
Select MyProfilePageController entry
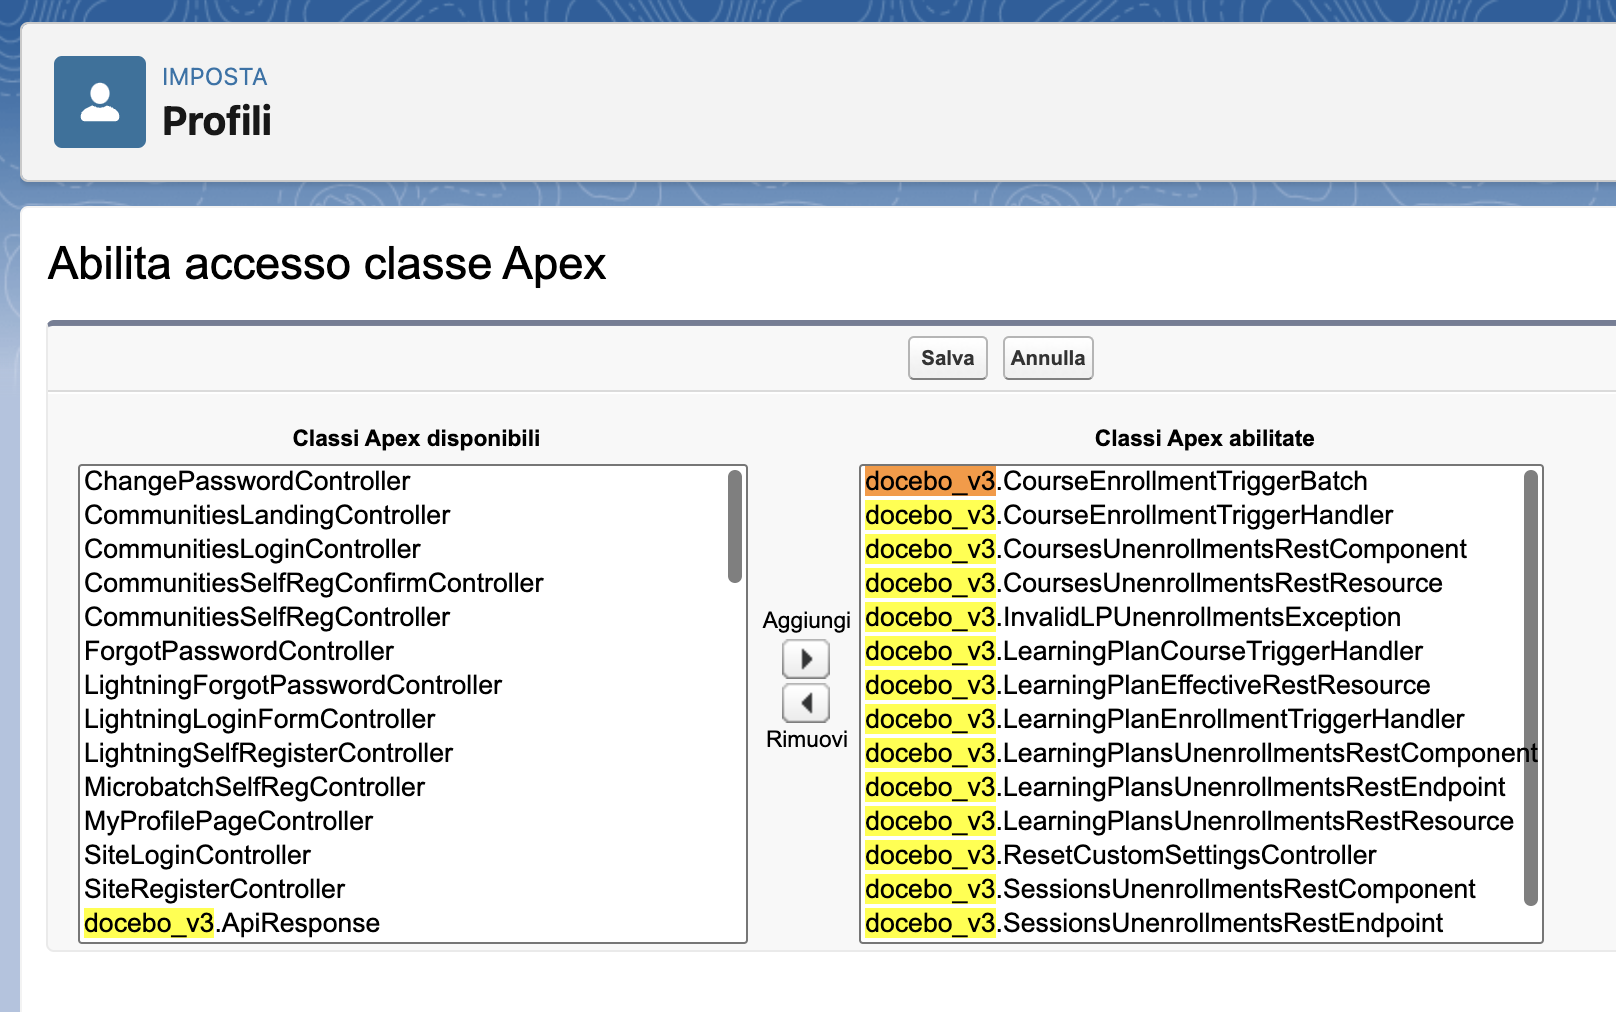(228, 821)
